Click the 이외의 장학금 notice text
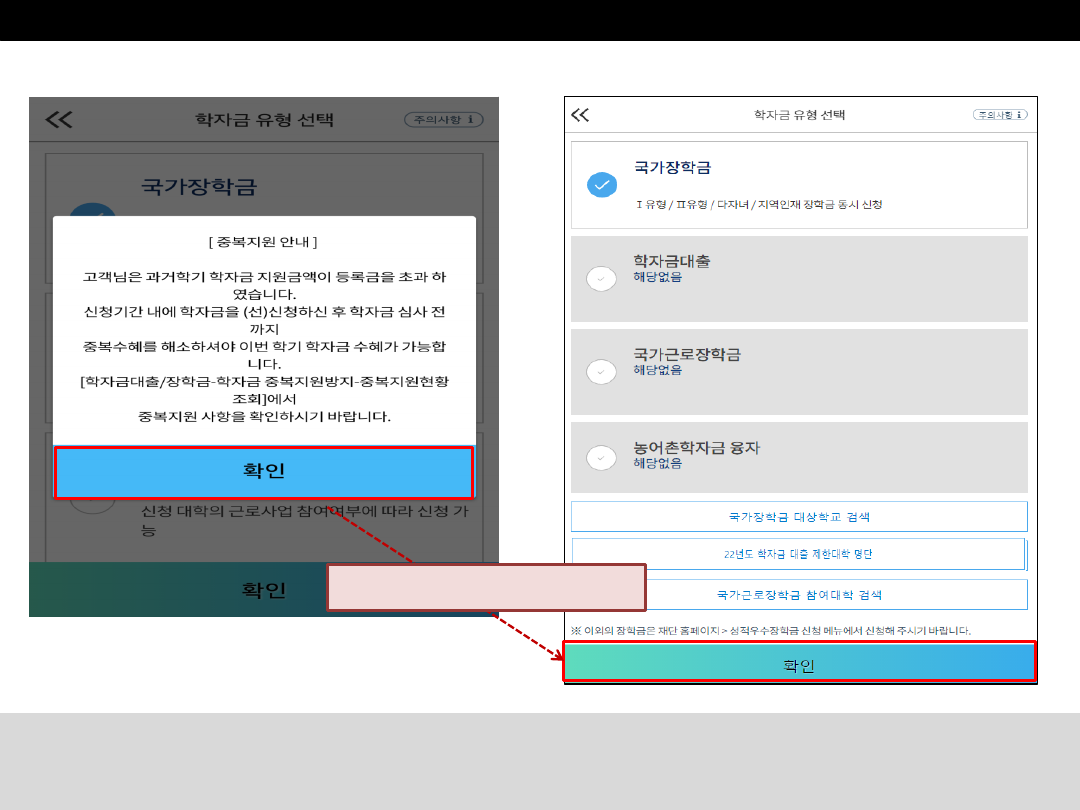This screenshot has width=1080, height=810. pyautogui.click(x=771, y=631)
